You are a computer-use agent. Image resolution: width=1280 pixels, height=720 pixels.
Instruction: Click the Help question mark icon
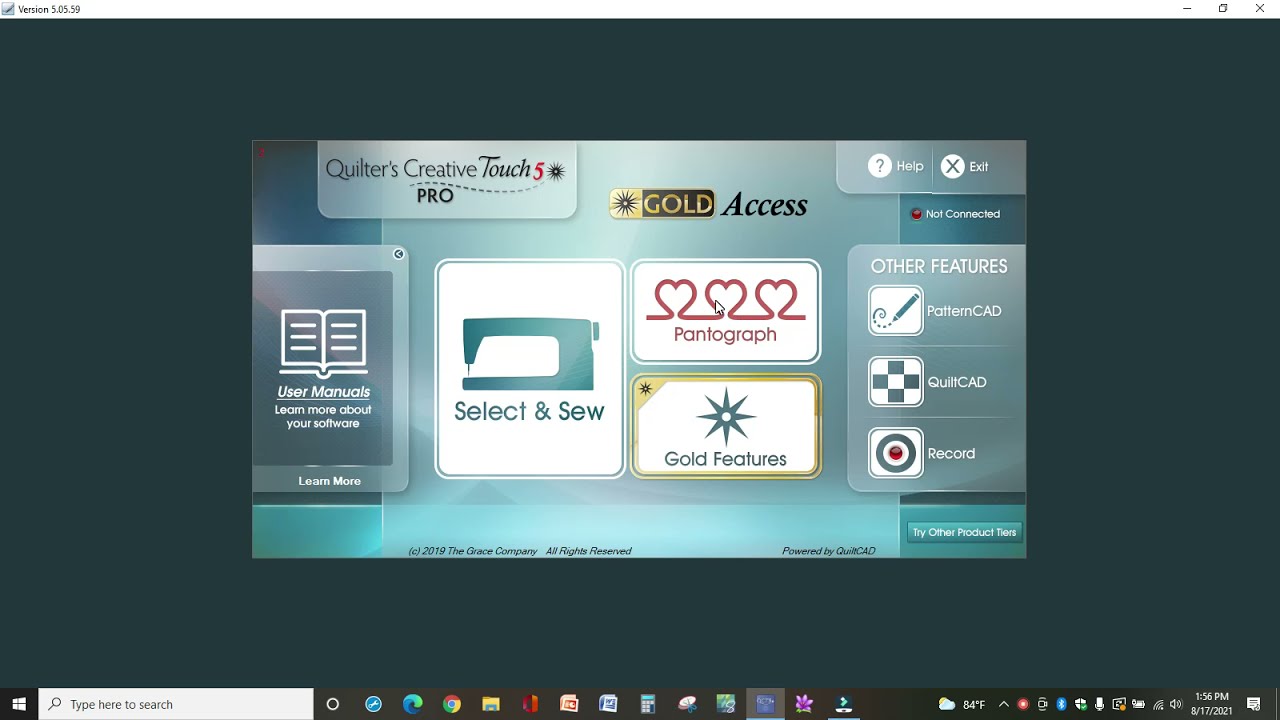click(x=879, y=166)
